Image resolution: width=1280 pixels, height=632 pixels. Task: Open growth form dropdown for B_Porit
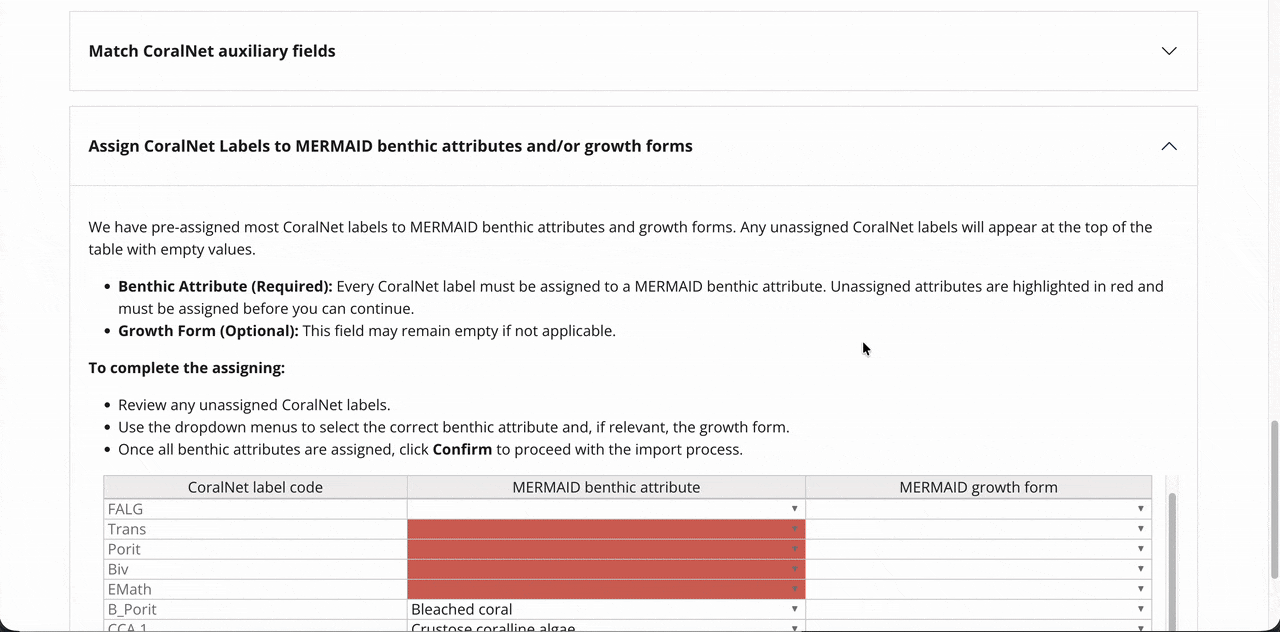[x=1140, y=609]
